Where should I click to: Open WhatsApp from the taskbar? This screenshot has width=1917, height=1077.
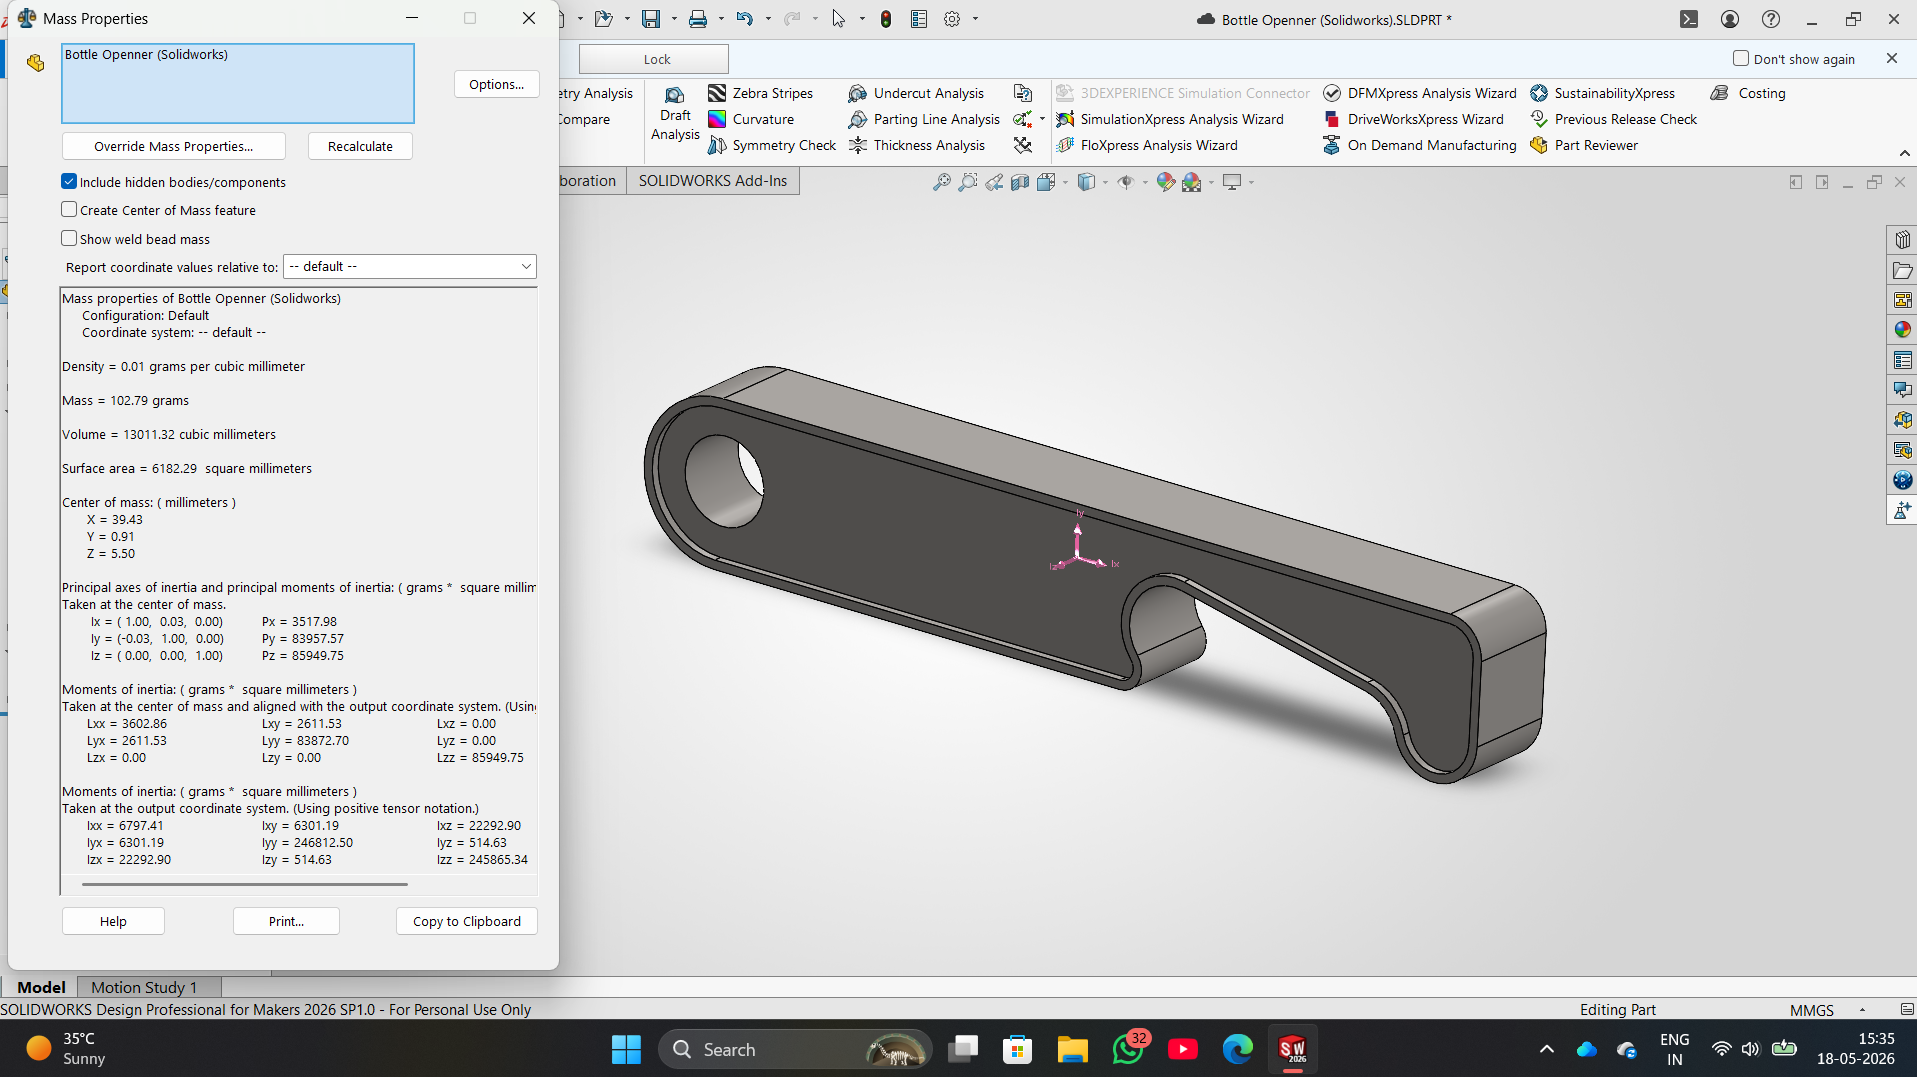click(x=1128, y=1049)
